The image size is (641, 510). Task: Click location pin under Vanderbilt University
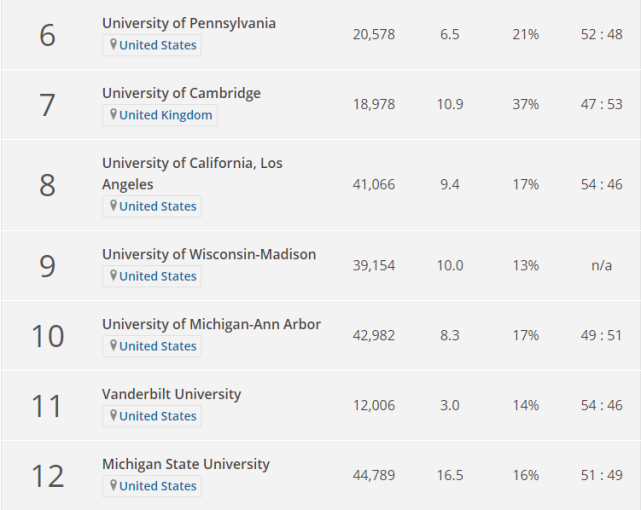tap(113, 416)
